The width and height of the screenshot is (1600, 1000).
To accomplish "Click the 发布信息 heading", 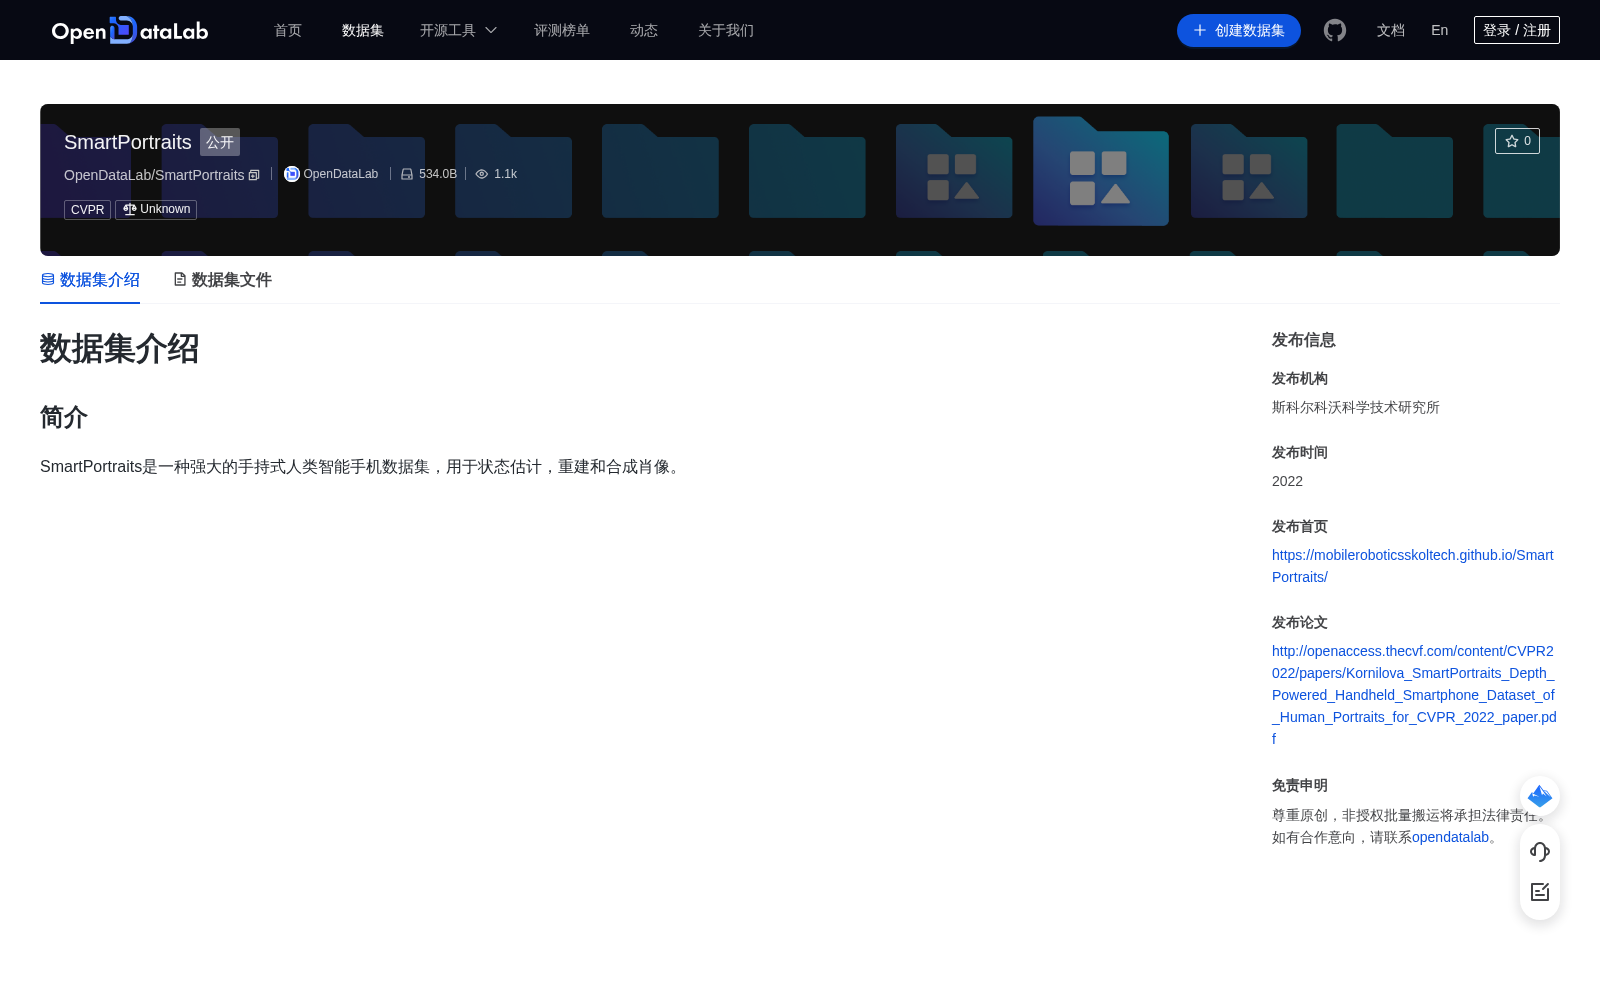I will (1304, 340).
